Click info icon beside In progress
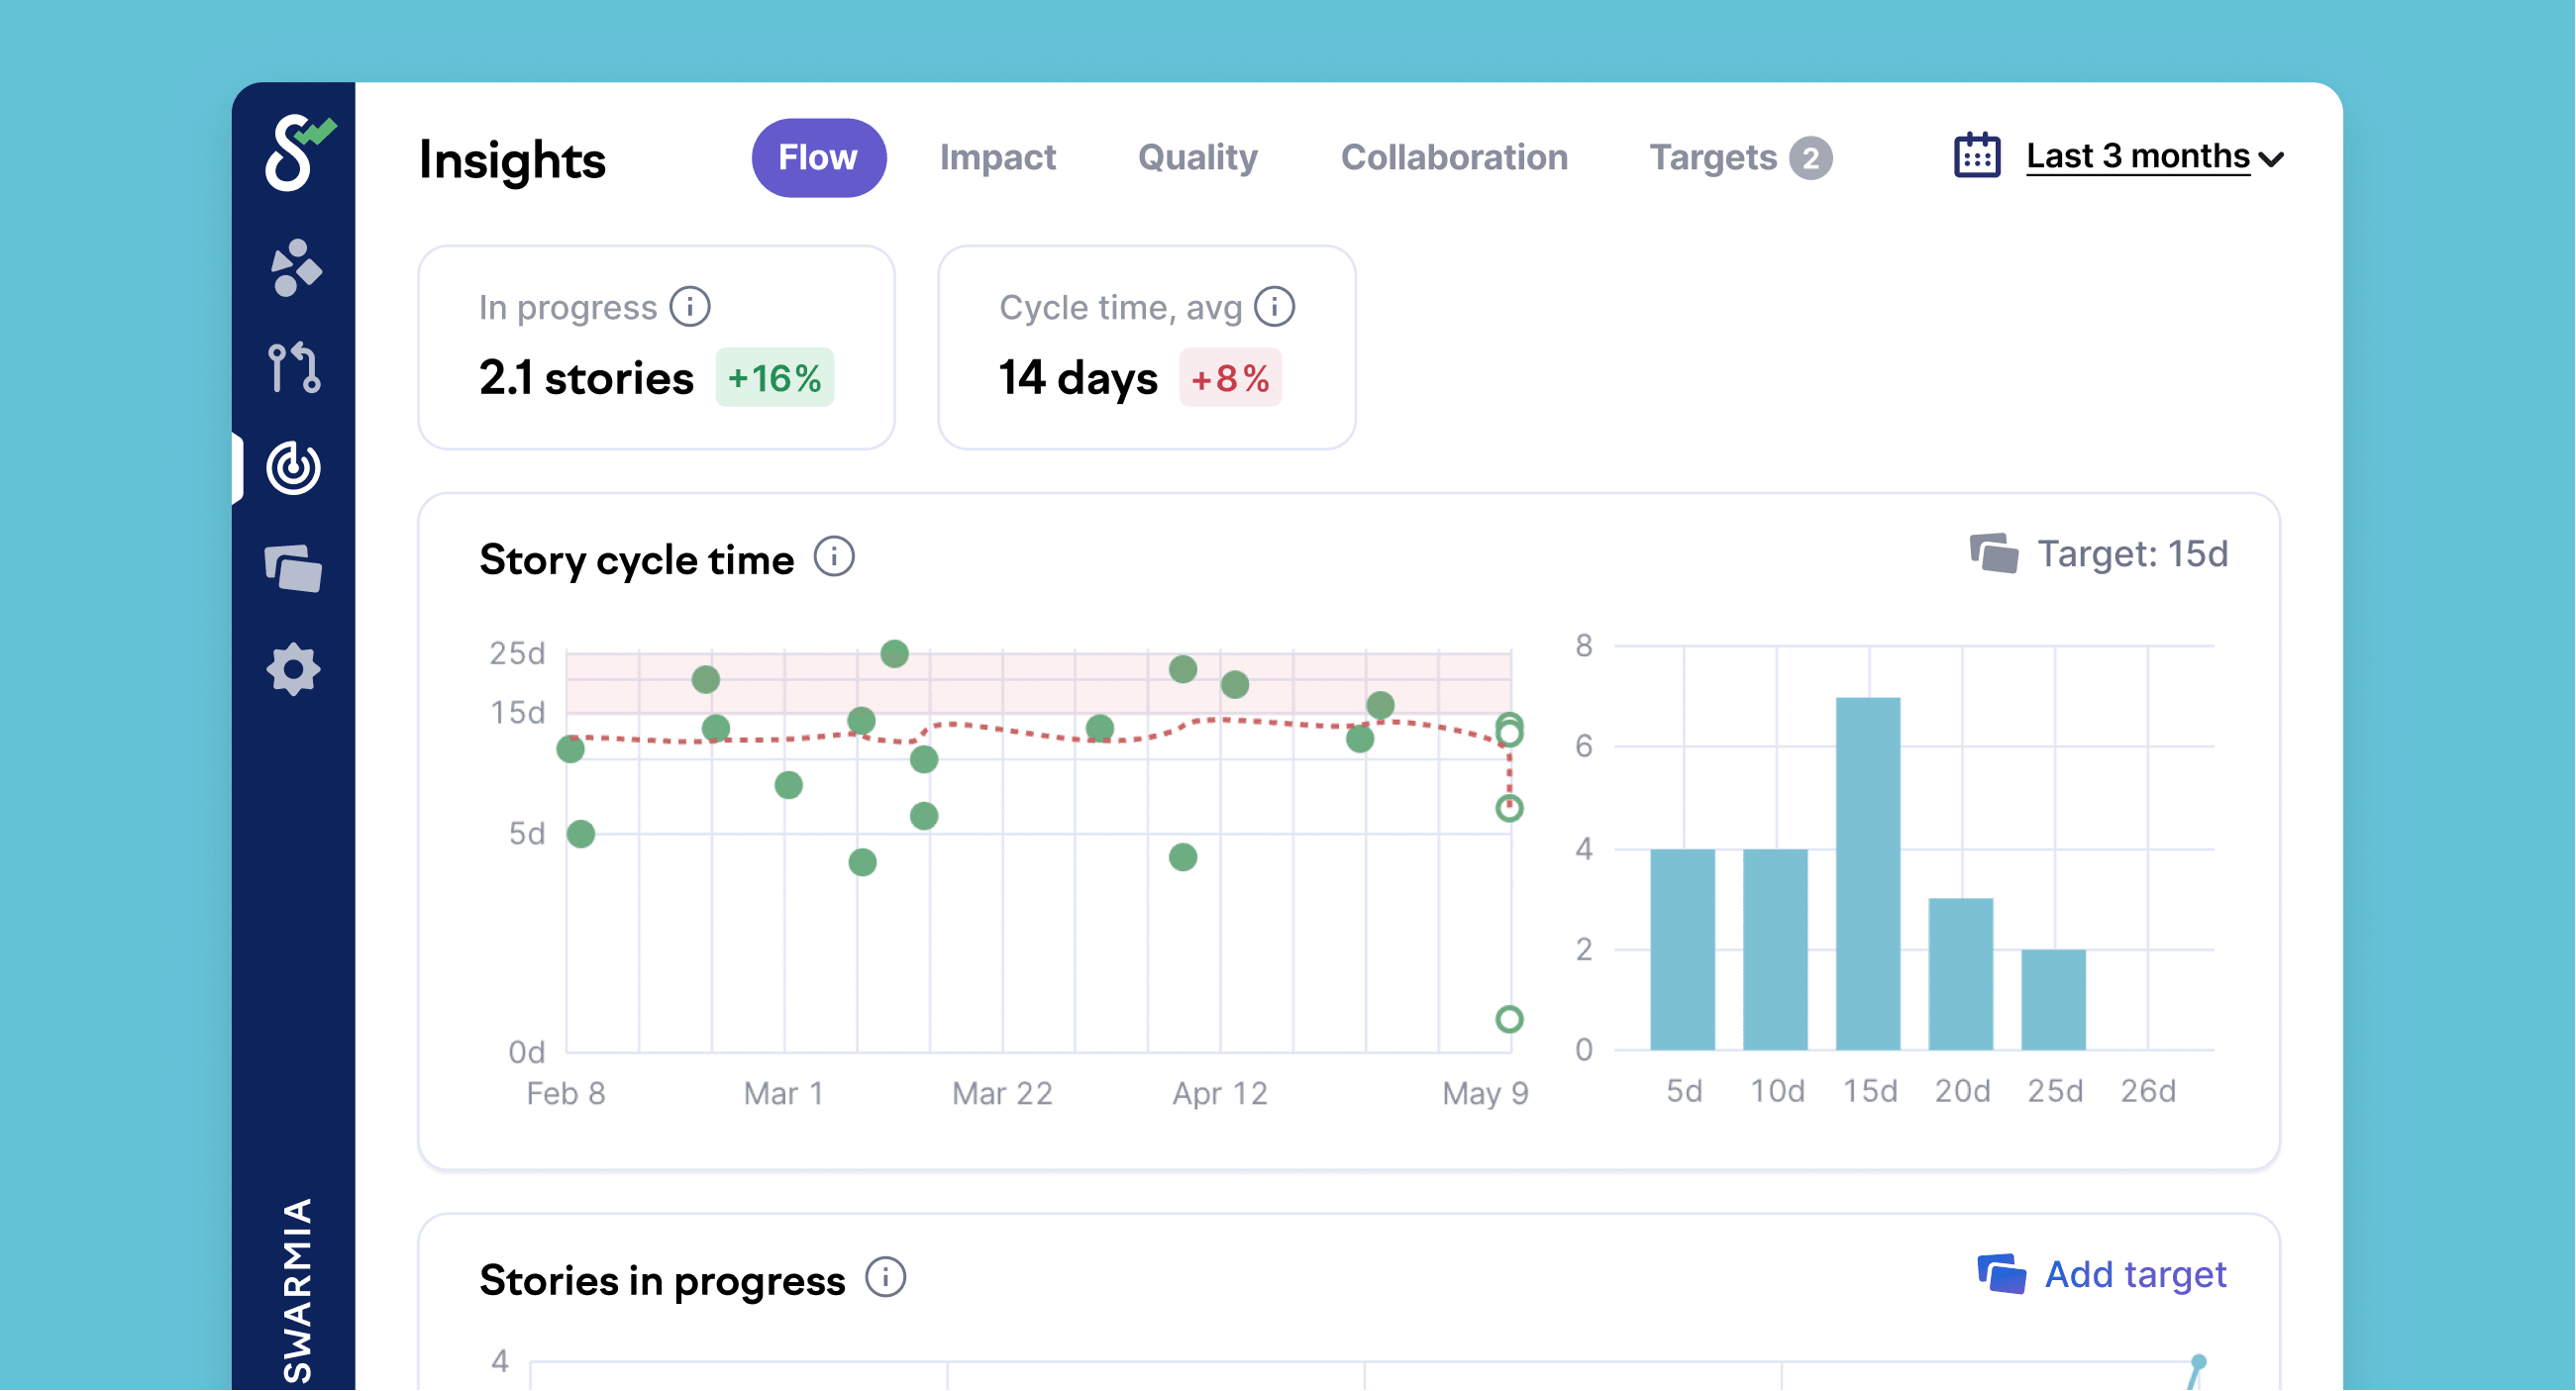 (690, 307)
